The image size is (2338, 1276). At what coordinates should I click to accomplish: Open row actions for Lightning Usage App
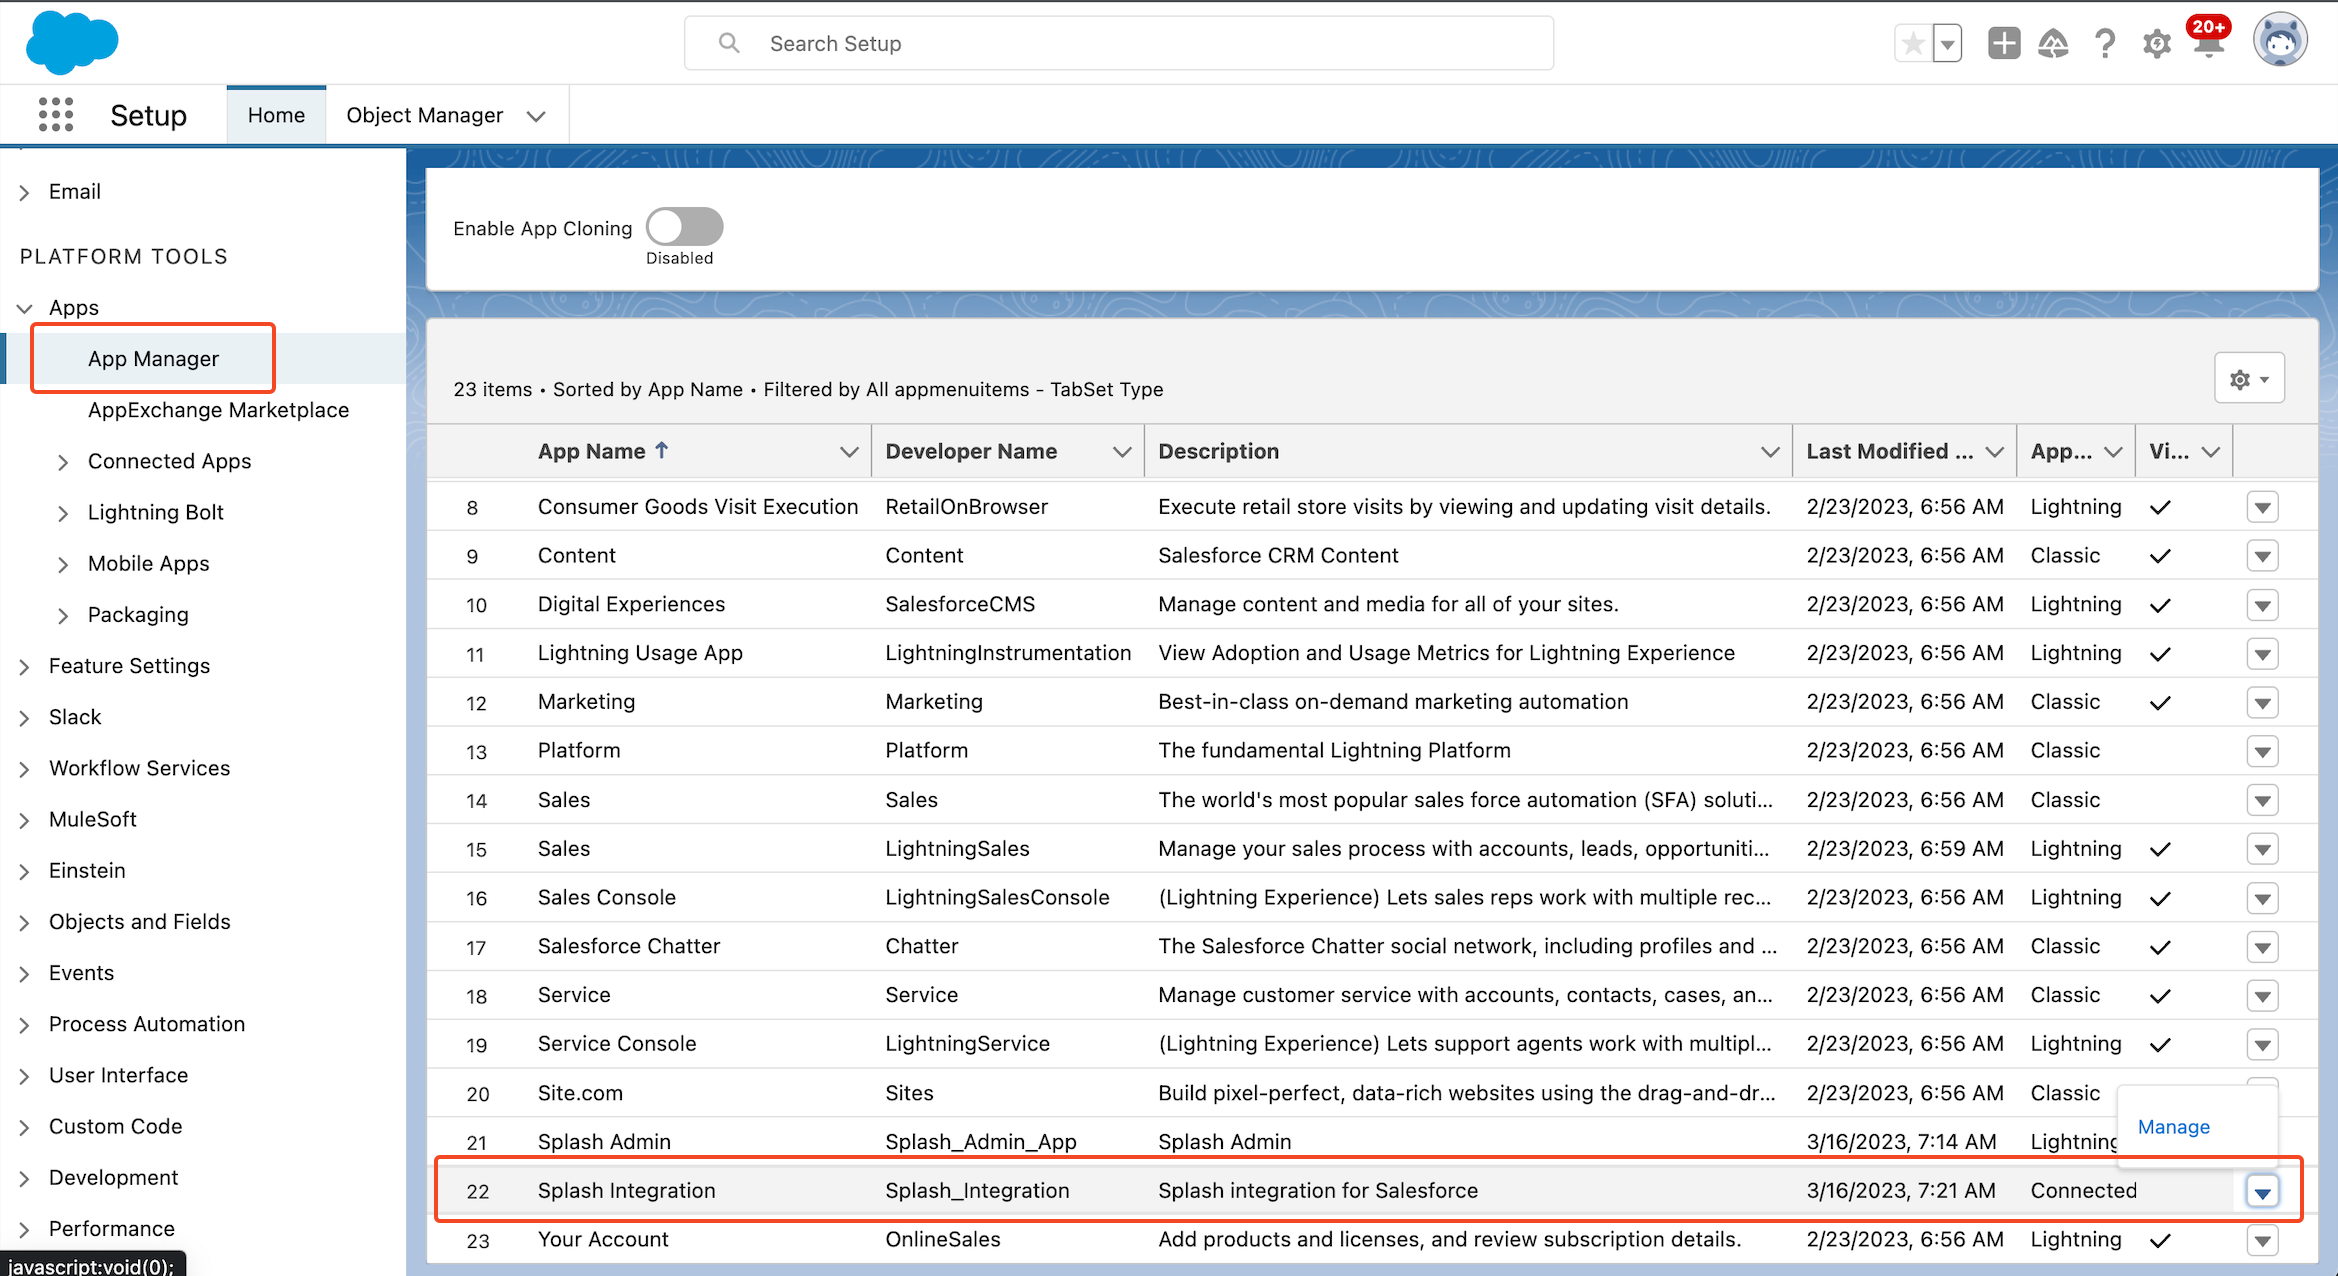2262,654
